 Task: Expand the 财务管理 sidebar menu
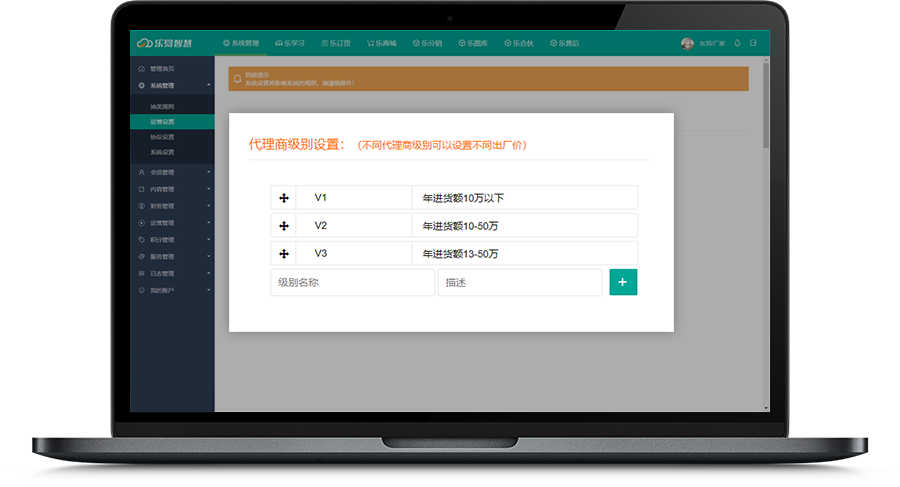pyautogui.click(x=172, y=206)
